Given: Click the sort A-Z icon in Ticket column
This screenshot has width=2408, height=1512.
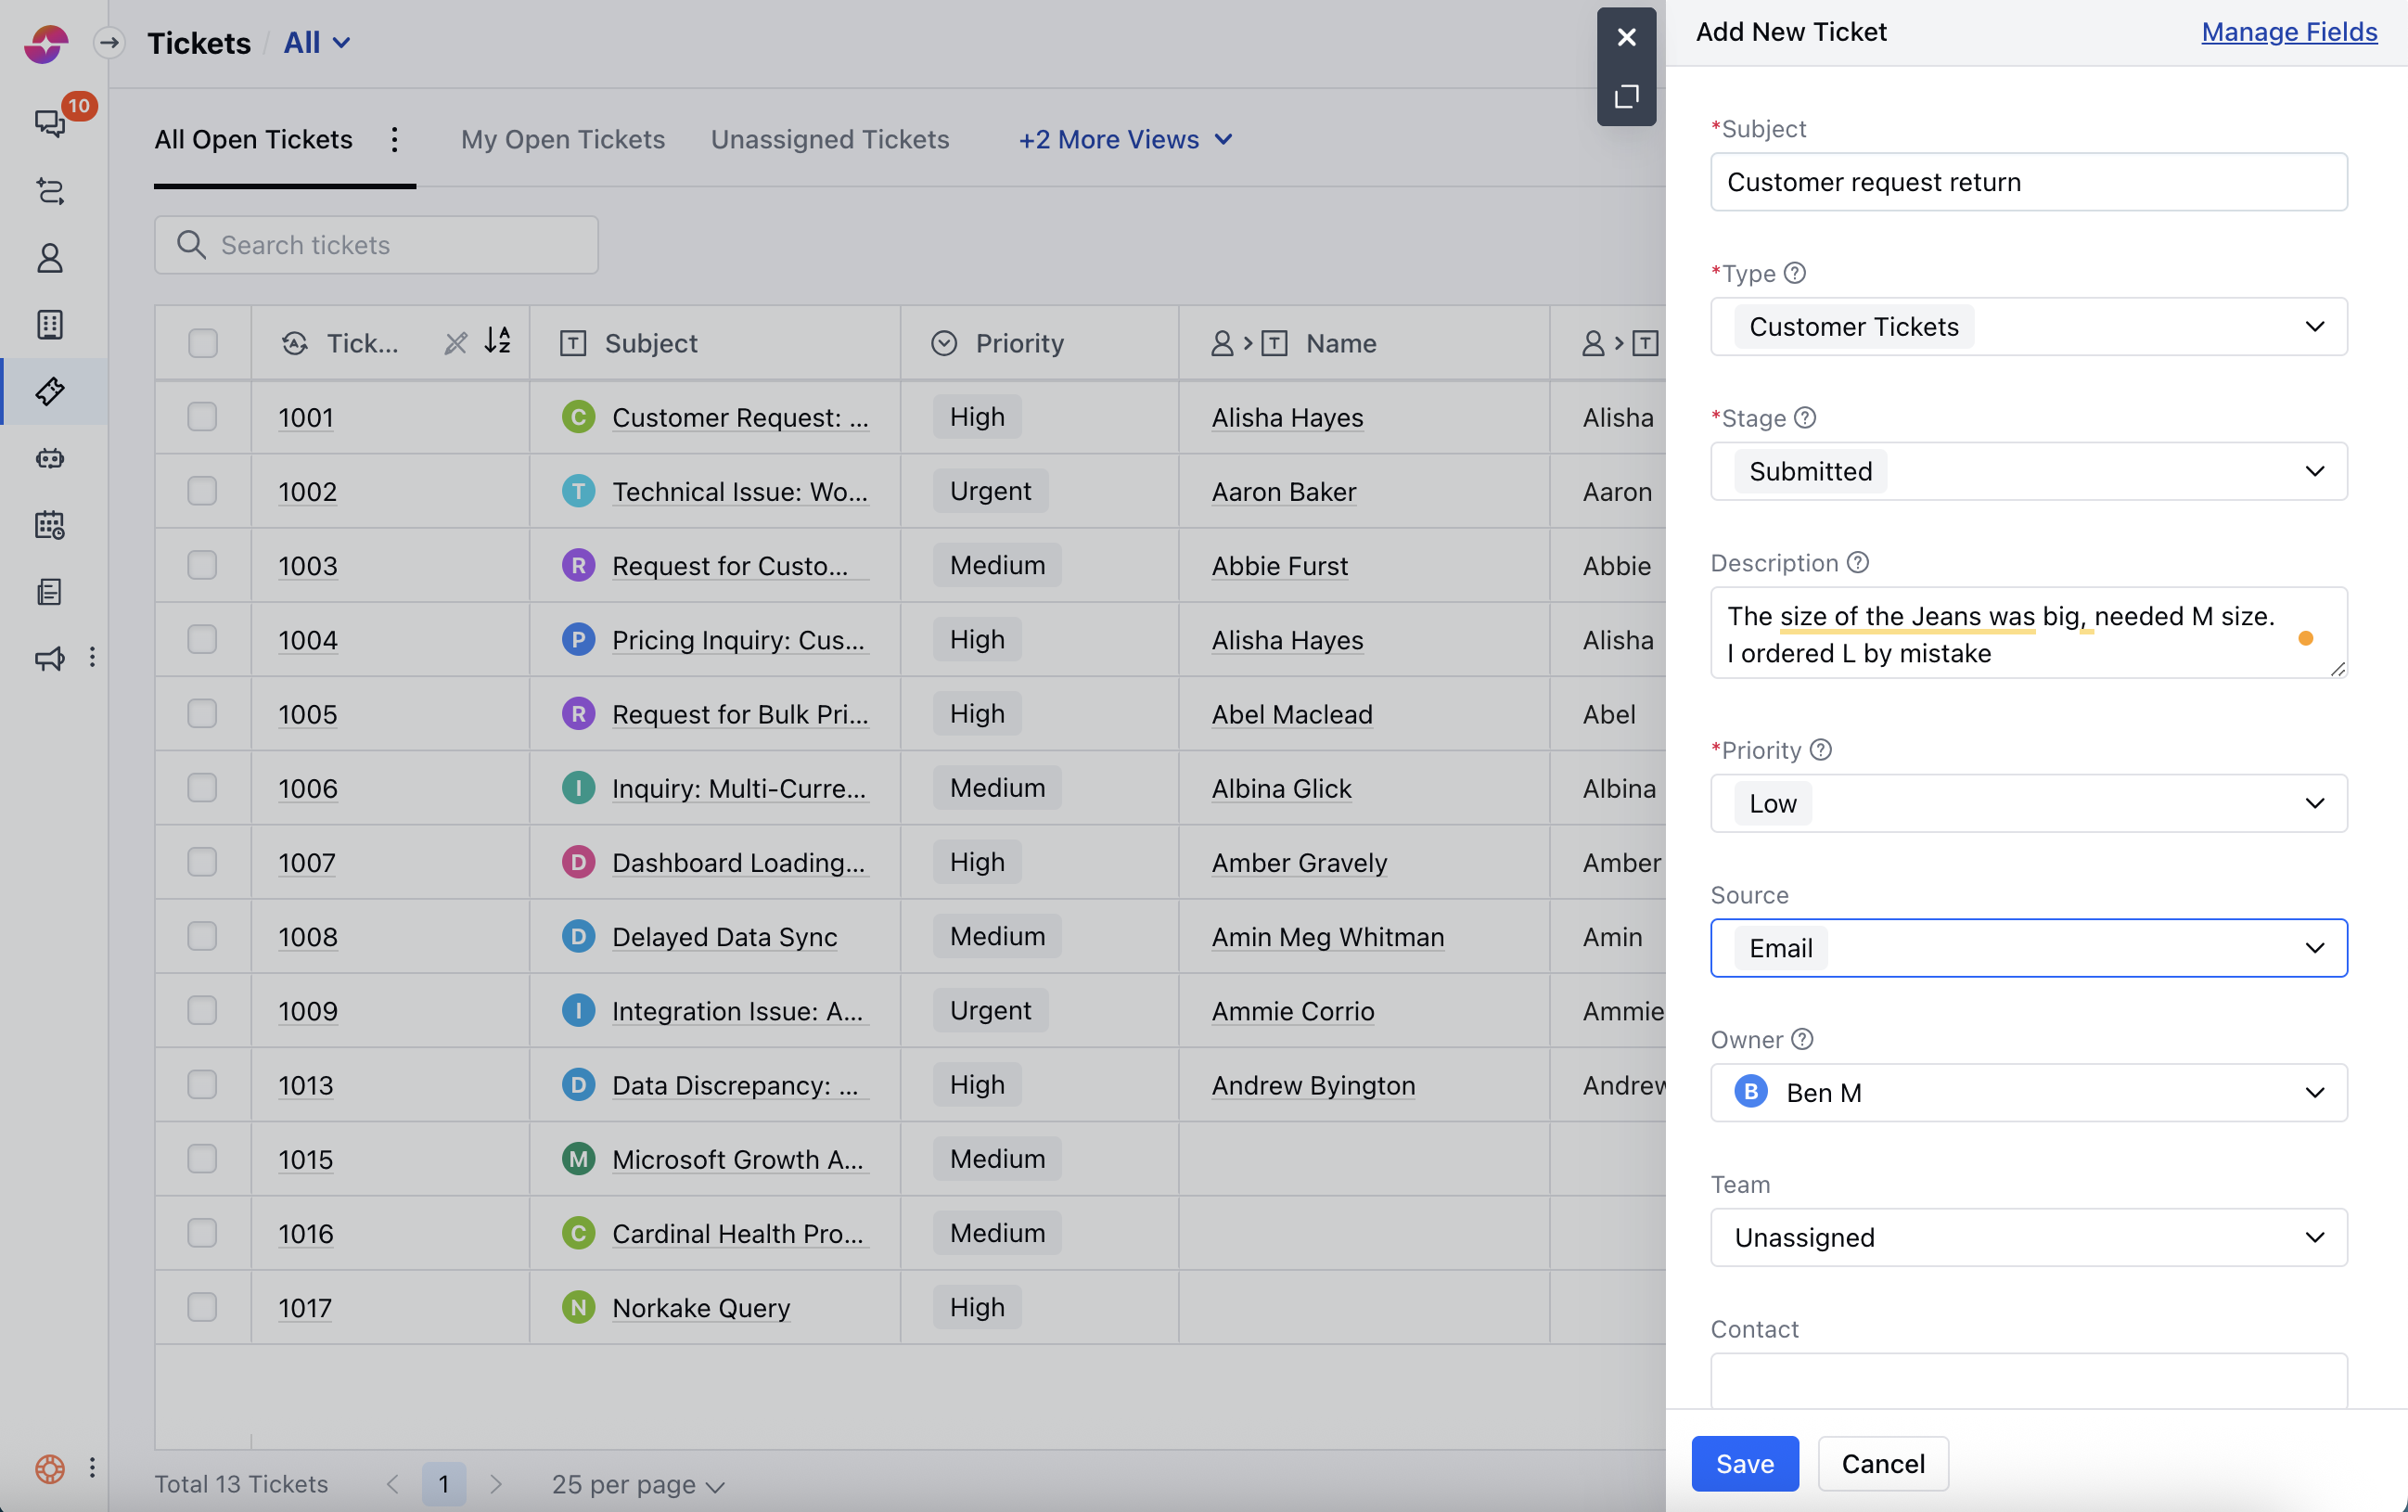Looking at the screenshot, I should (x=497, y=342).
